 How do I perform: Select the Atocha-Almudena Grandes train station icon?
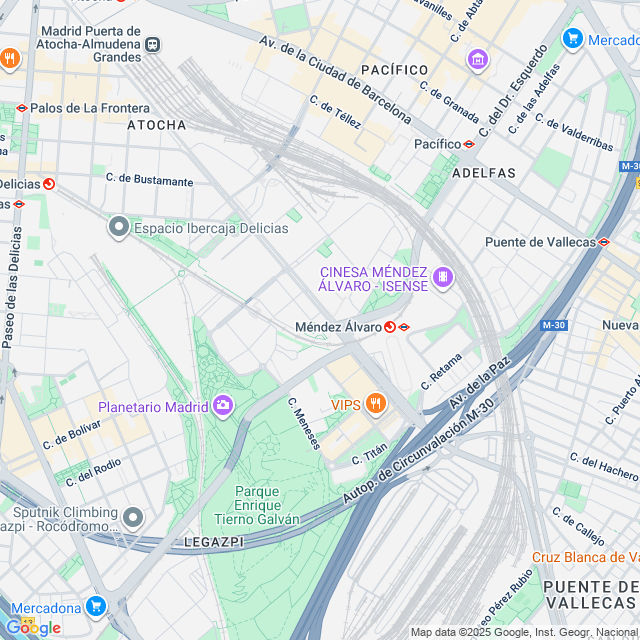tap(153, 44)
